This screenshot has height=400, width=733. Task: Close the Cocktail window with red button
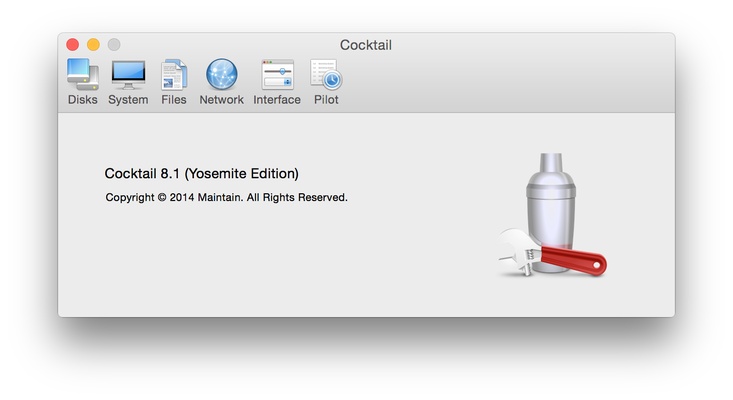point(72,44)
